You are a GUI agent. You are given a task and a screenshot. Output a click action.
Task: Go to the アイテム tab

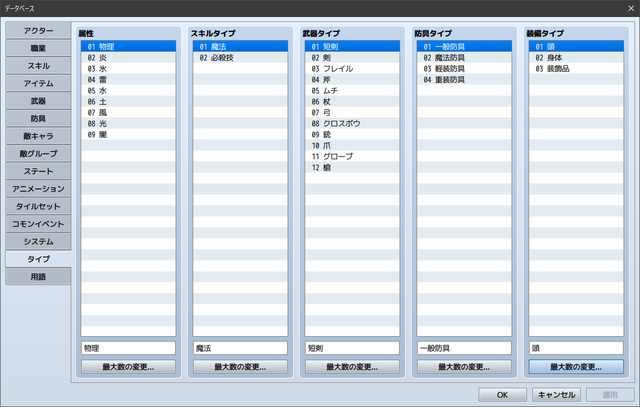[x=38, y=83]
